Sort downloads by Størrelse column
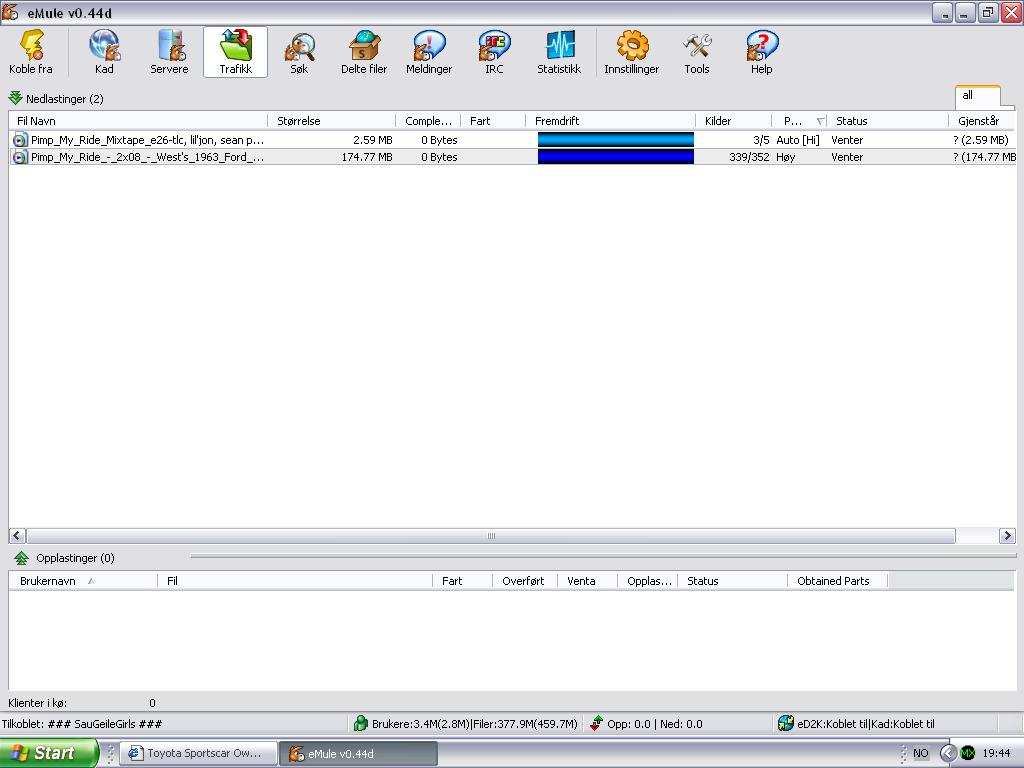 (332, 121)
